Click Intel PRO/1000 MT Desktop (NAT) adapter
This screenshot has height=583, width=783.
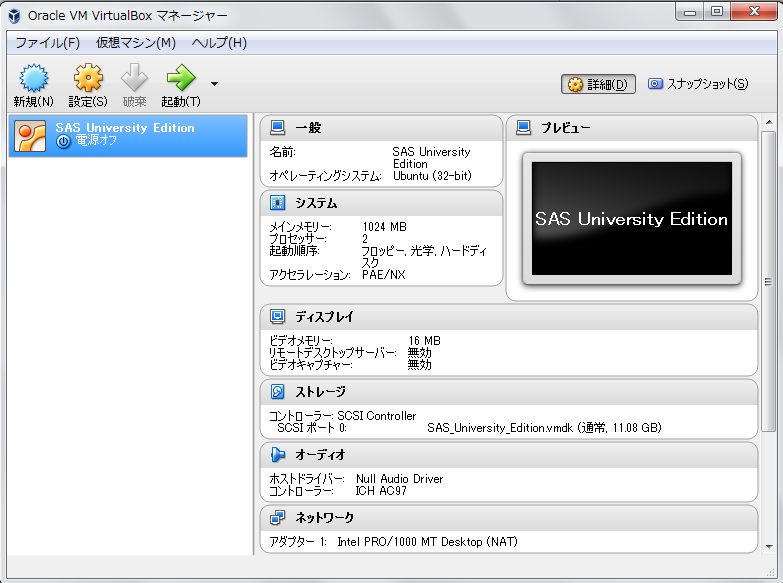point(427,542)
